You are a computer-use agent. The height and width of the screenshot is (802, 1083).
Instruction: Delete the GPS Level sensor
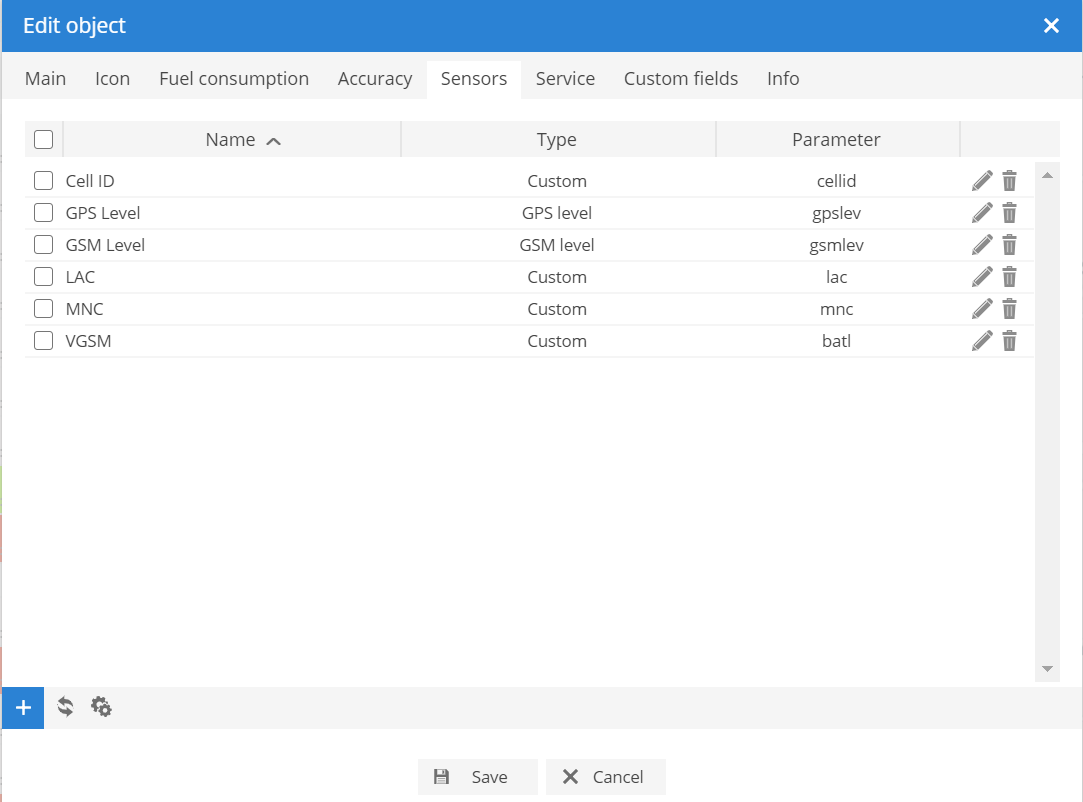[x=1009, y=213]
